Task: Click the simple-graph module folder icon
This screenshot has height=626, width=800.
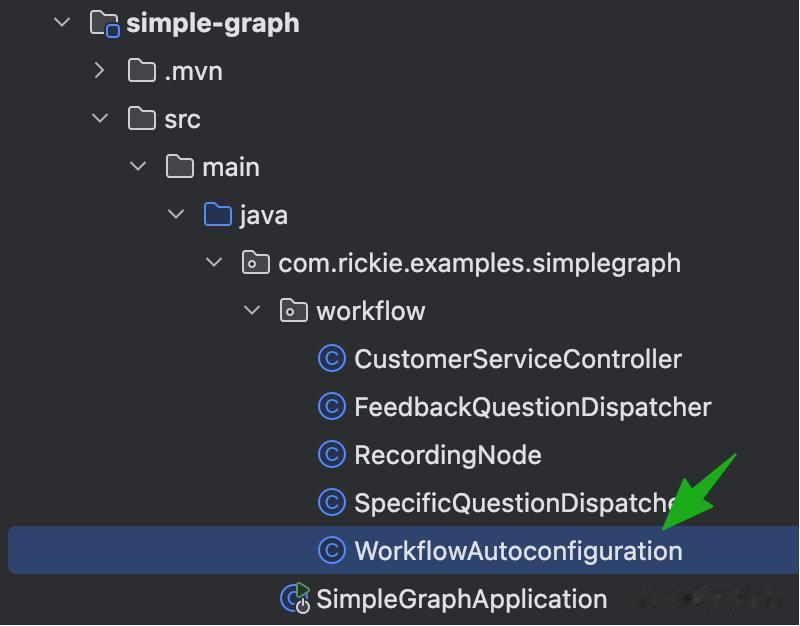Action: tap(104, 23)
